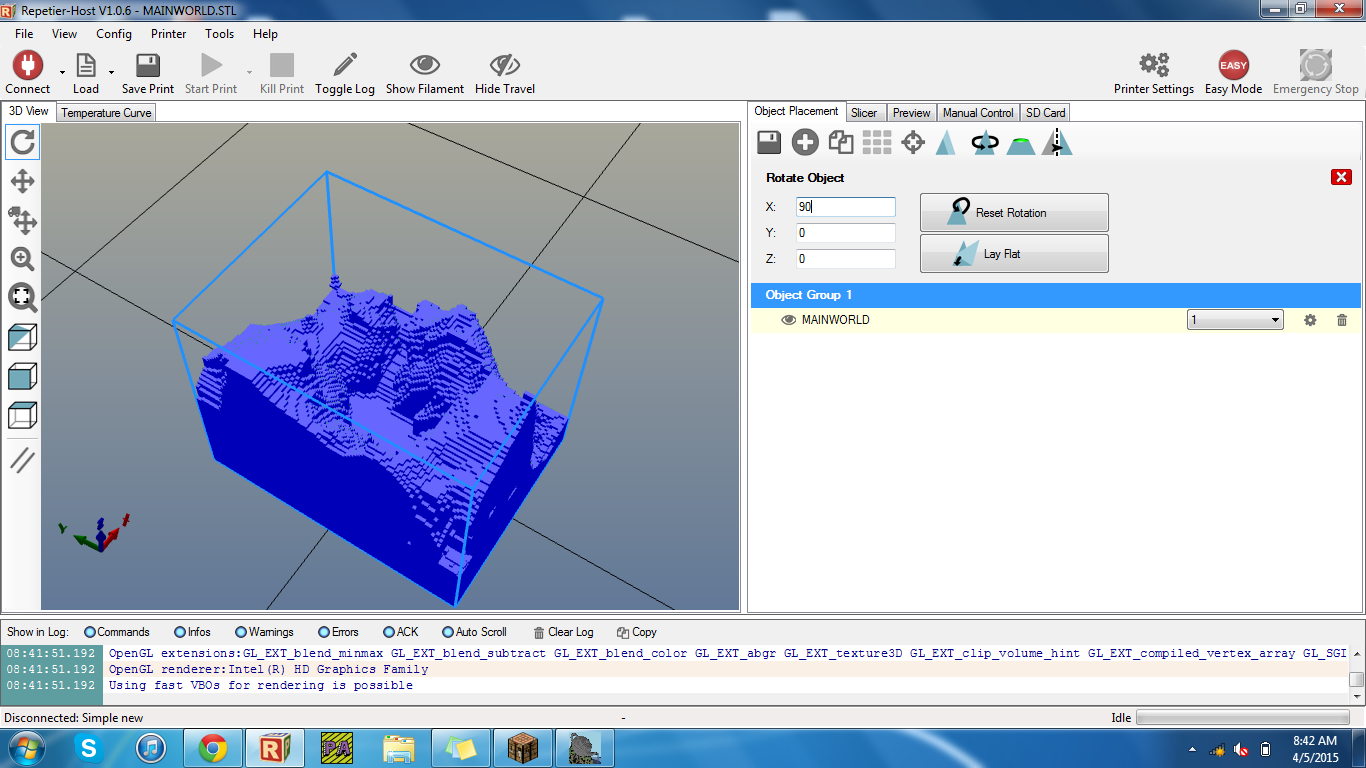The image size is (1366, 768).
Task: Open the File menu
Action: (24, 34)
